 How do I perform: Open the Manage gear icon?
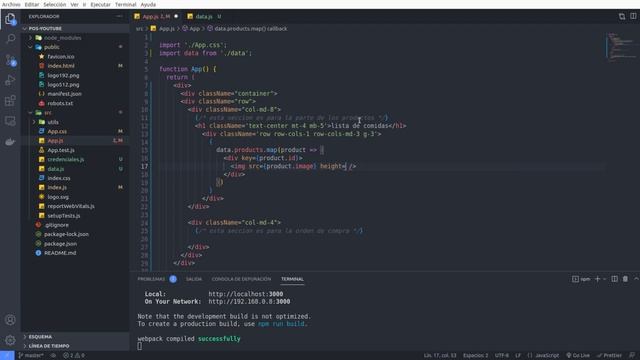[10, 340]
